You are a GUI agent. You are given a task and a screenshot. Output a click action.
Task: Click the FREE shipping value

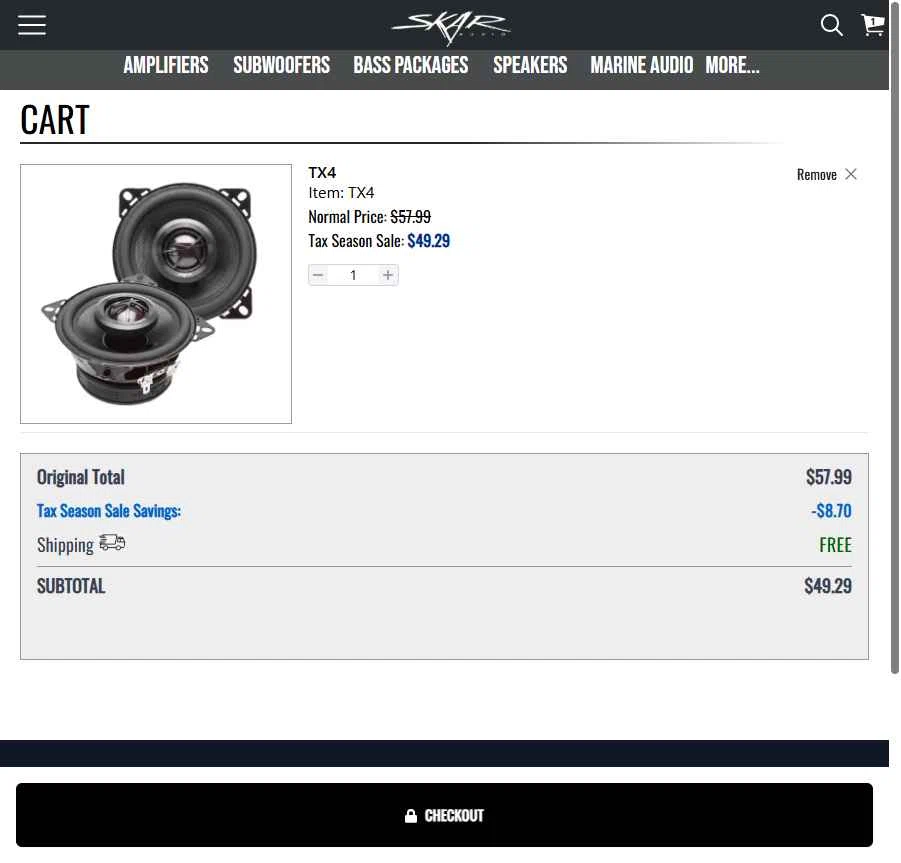tap(835, 545)
